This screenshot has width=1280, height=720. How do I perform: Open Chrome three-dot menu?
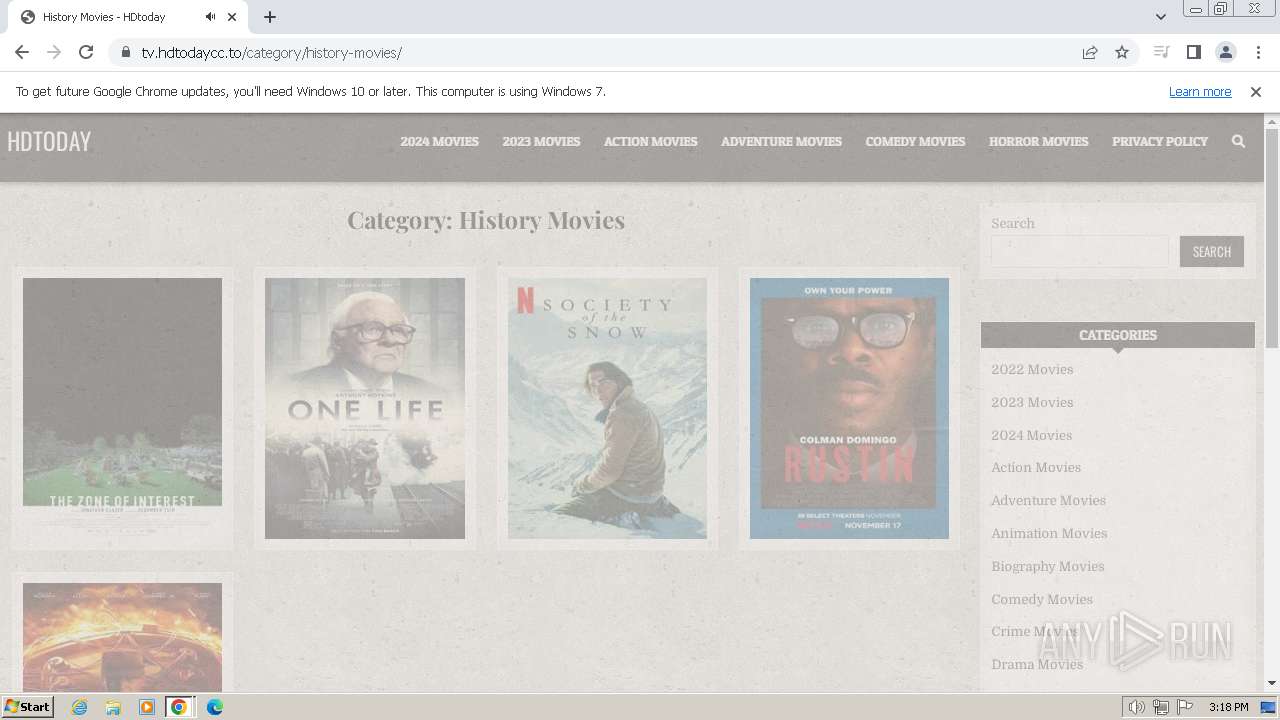click(1258, 52)
